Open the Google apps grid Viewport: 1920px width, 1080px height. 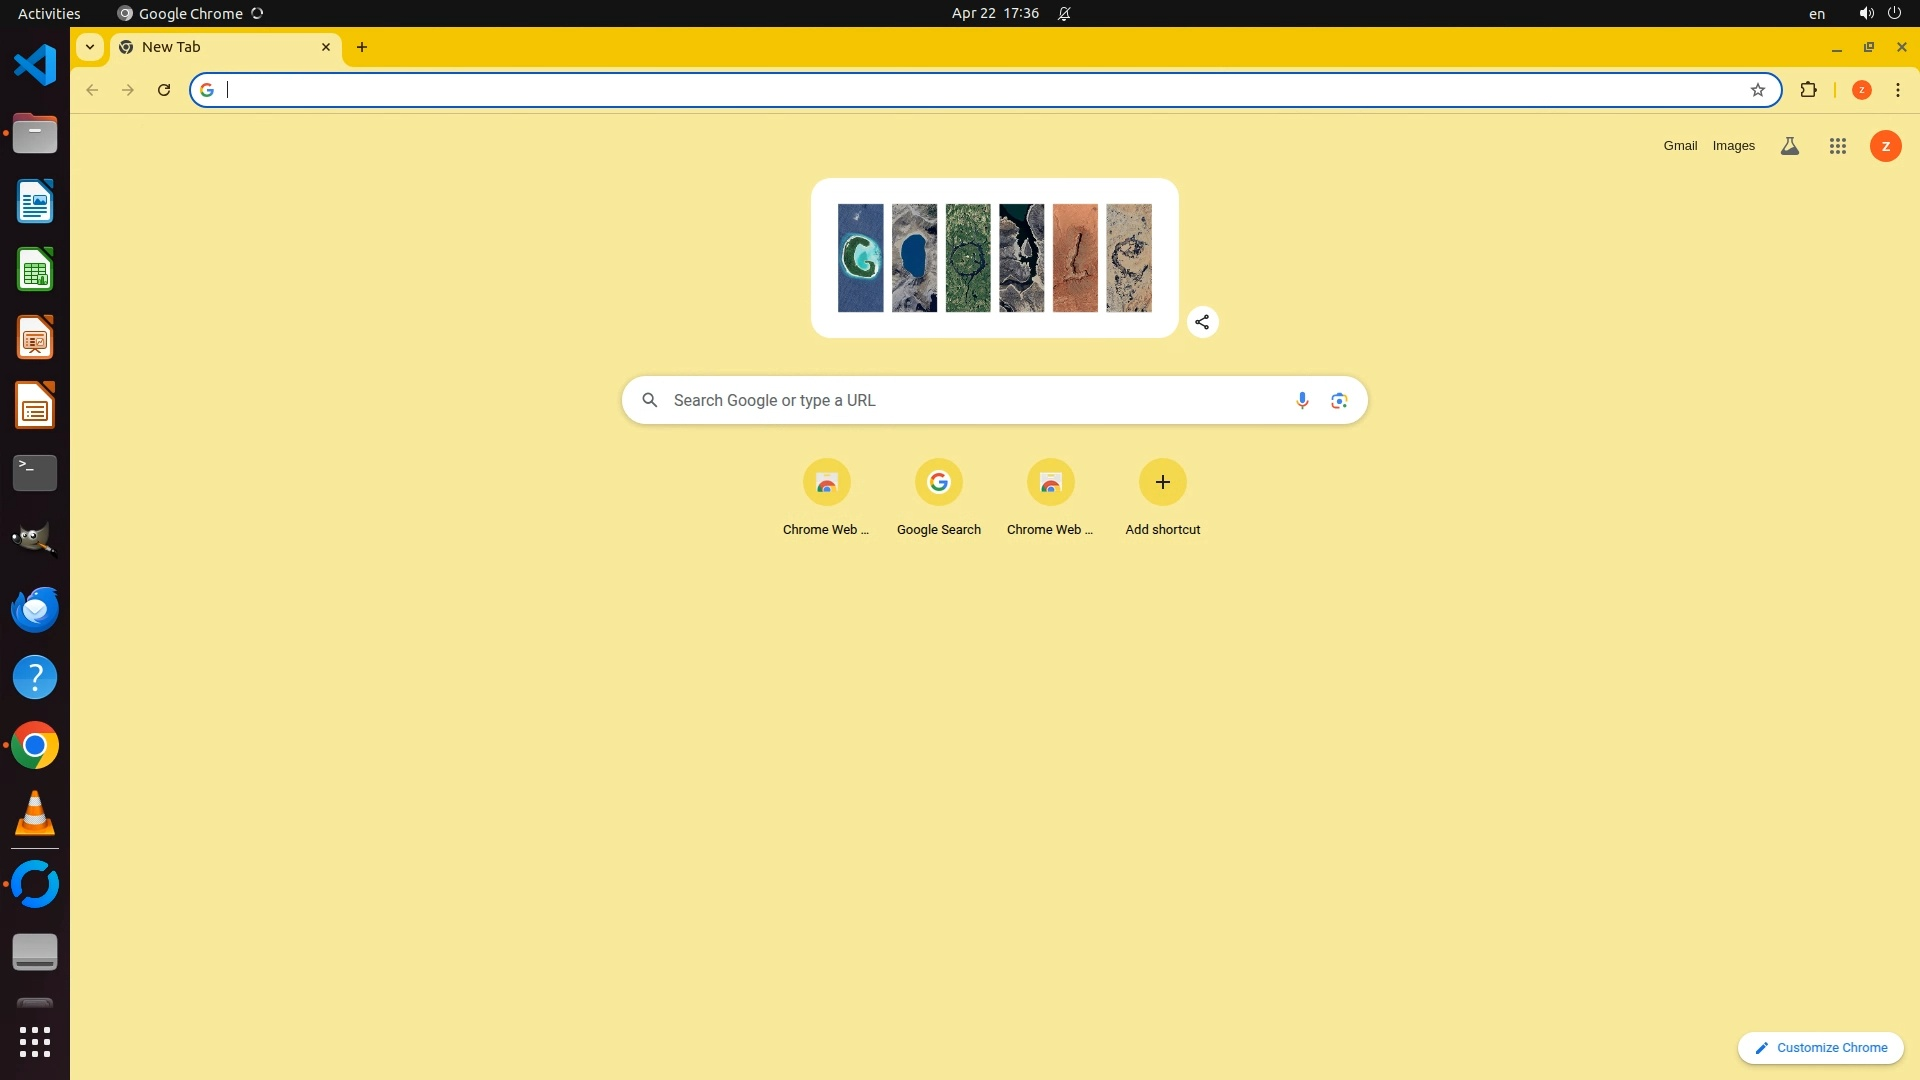click(x=1837, y=146)
